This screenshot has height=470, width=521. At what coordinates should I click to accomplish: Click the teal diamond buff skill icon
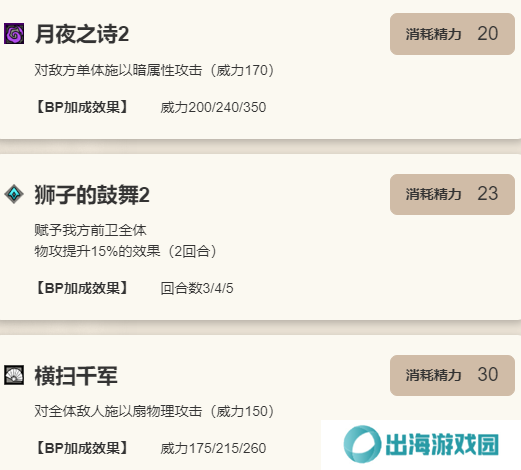(x=14, y=194)
